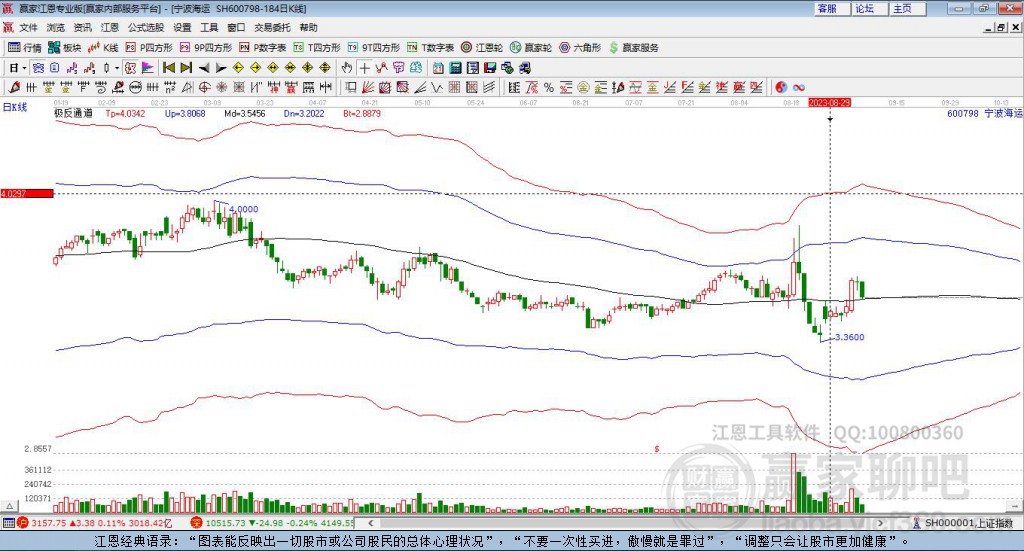
Task: Open the P四方形 tool
Action: tap(149, 48)
